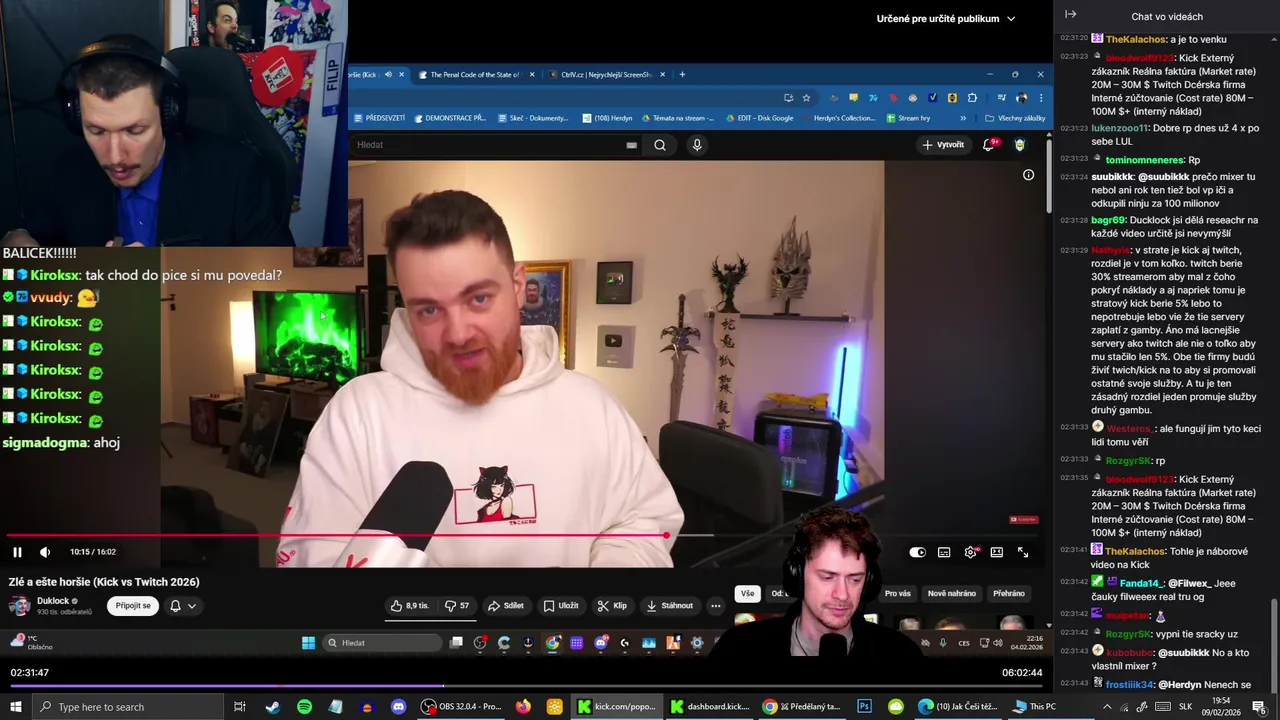Enter fullscreen on the YouTube player
This screenshot has width=1280, height=720.
pos(1023,552)
